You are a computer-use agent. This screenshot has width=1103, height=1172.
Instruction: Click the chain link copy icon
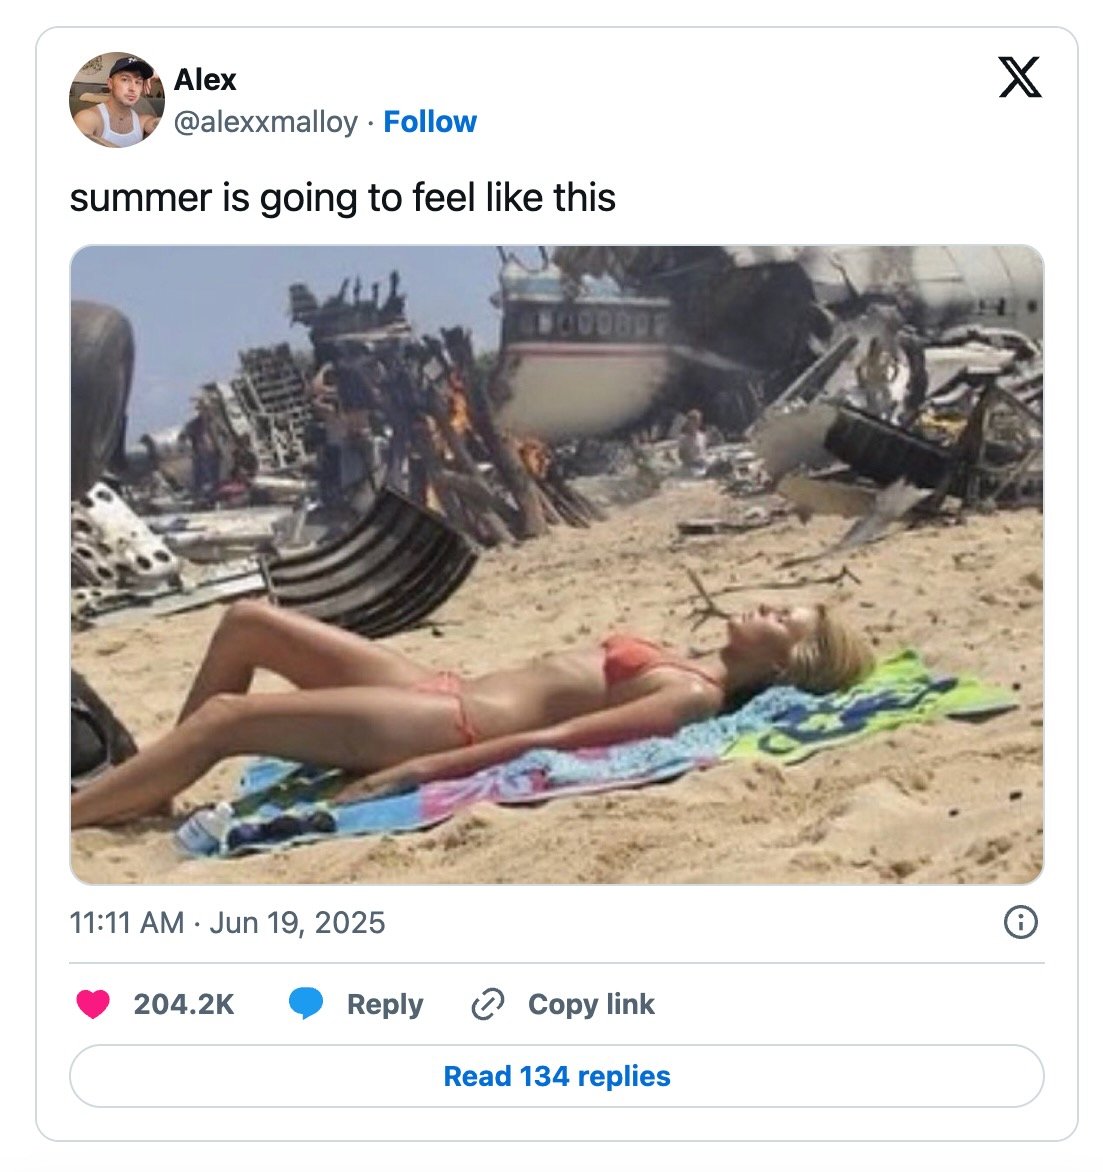(487, 1004)
